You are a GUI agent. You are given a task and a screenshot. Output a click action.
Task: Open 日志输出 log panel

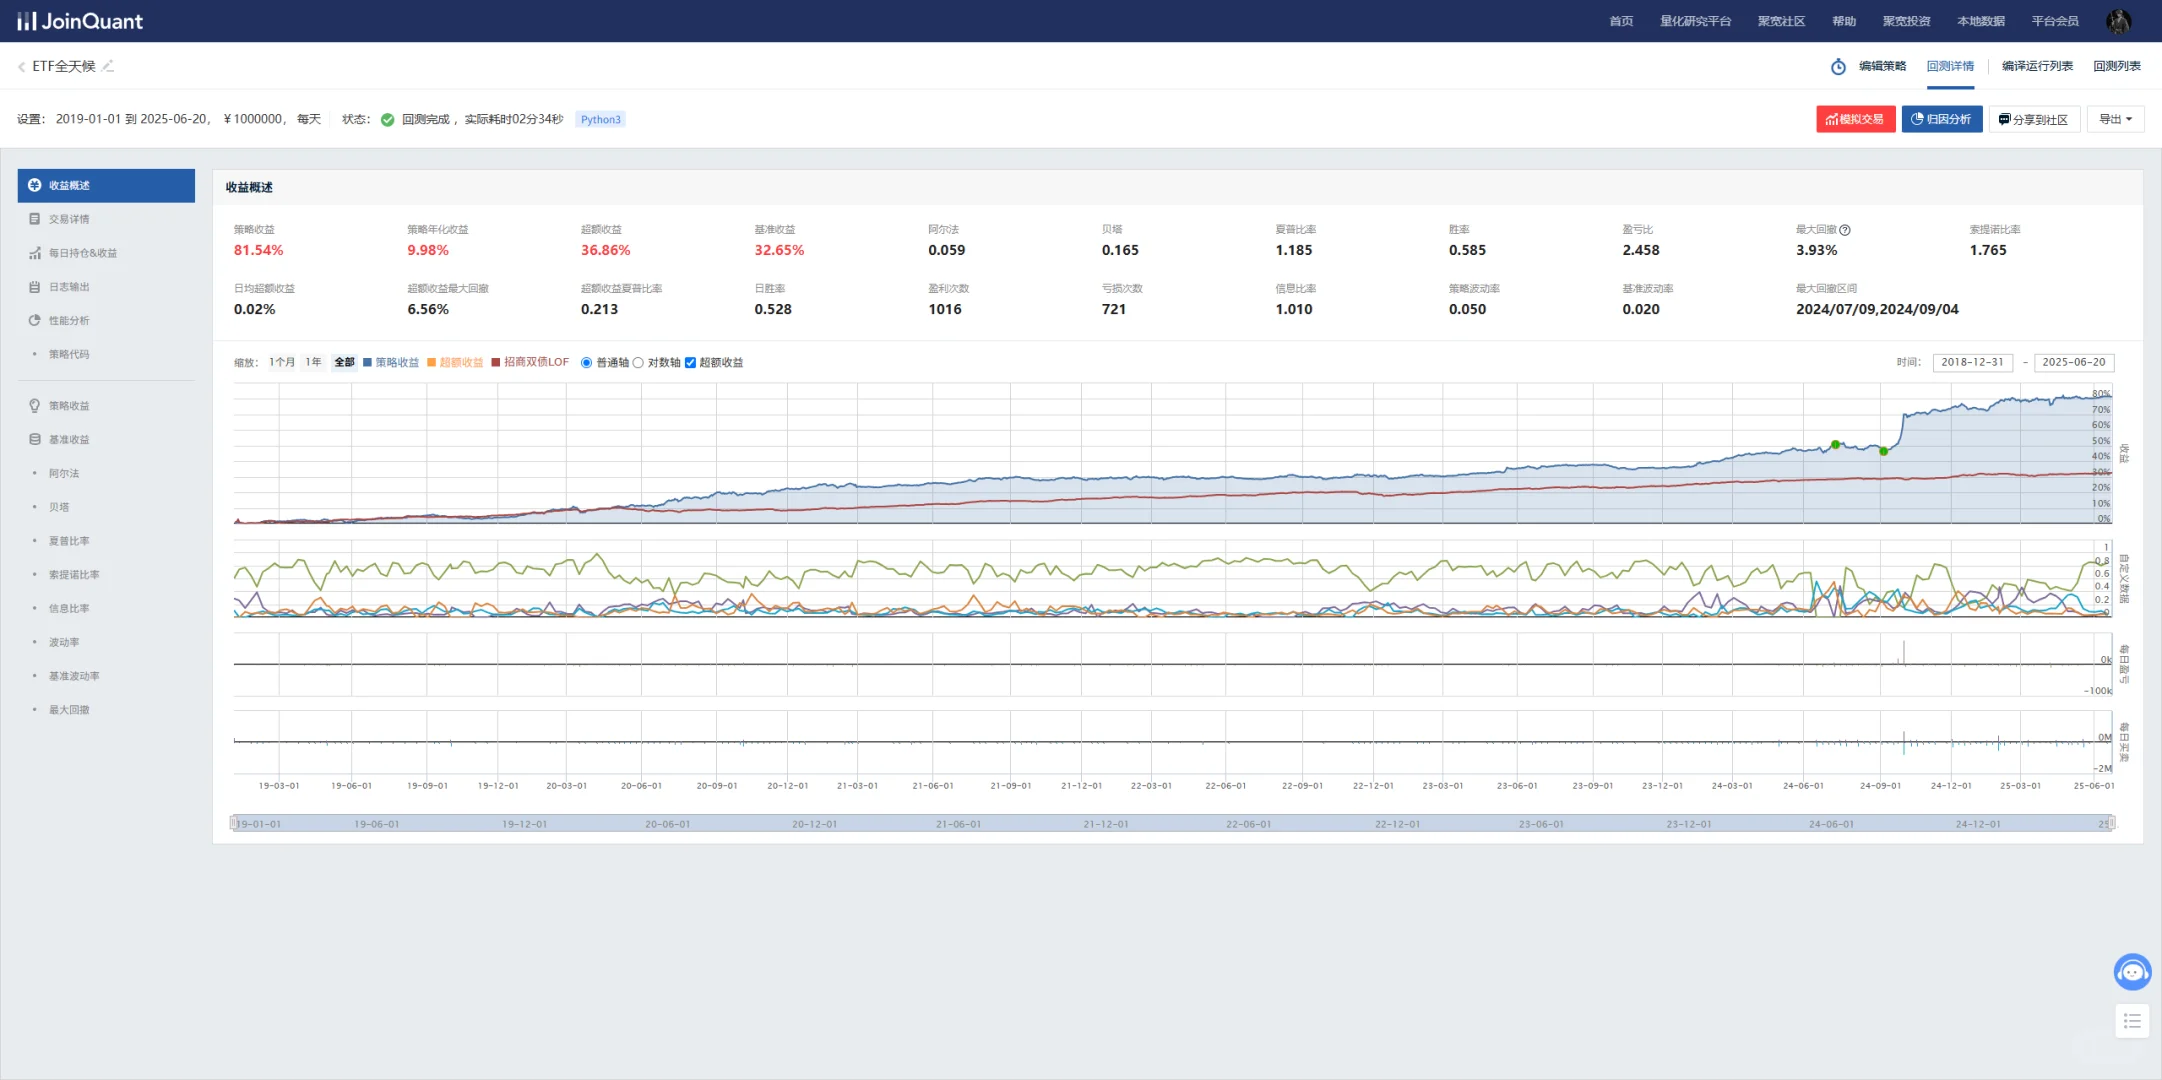coord(68,287)
